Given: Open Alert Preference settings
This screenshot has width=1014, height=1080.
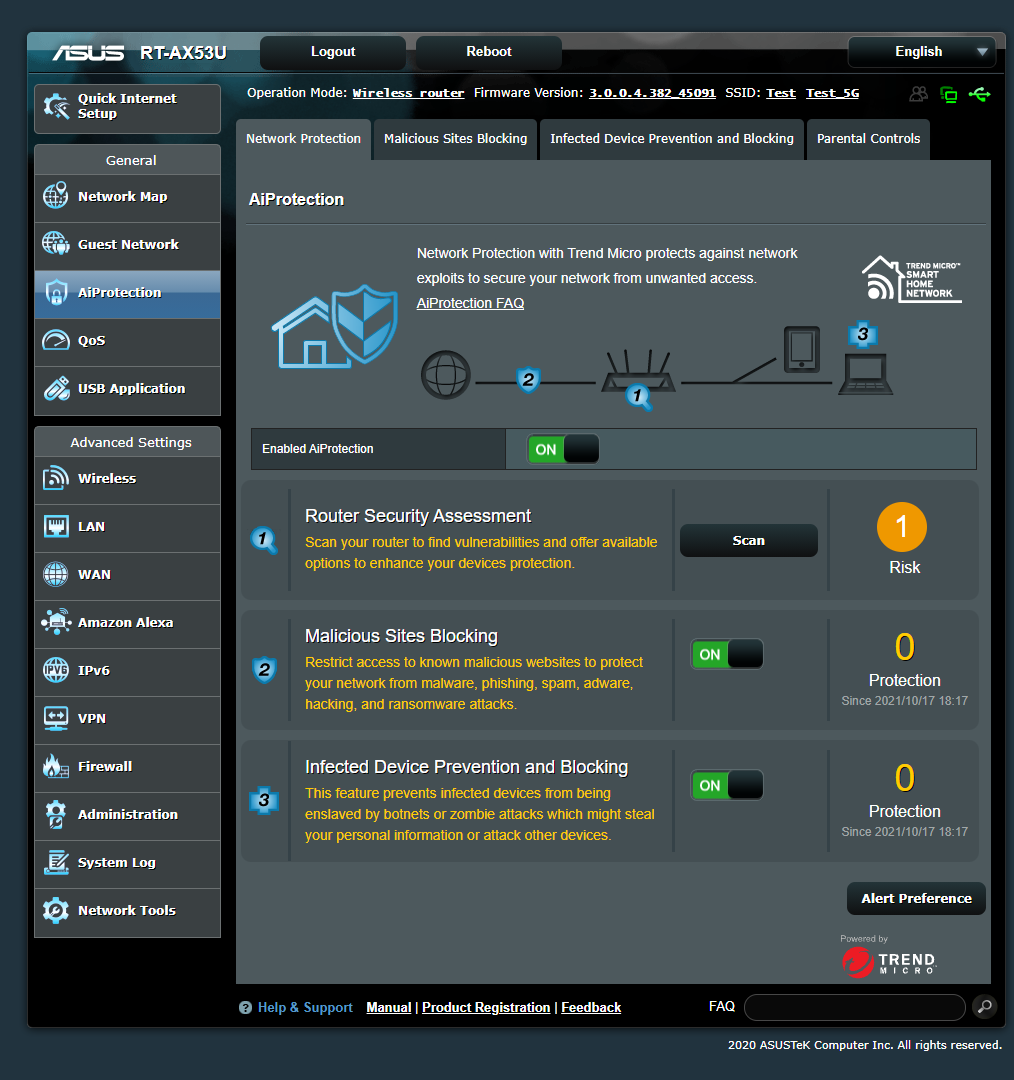Looking at the screenshot, I should click(x=916, y=899).
